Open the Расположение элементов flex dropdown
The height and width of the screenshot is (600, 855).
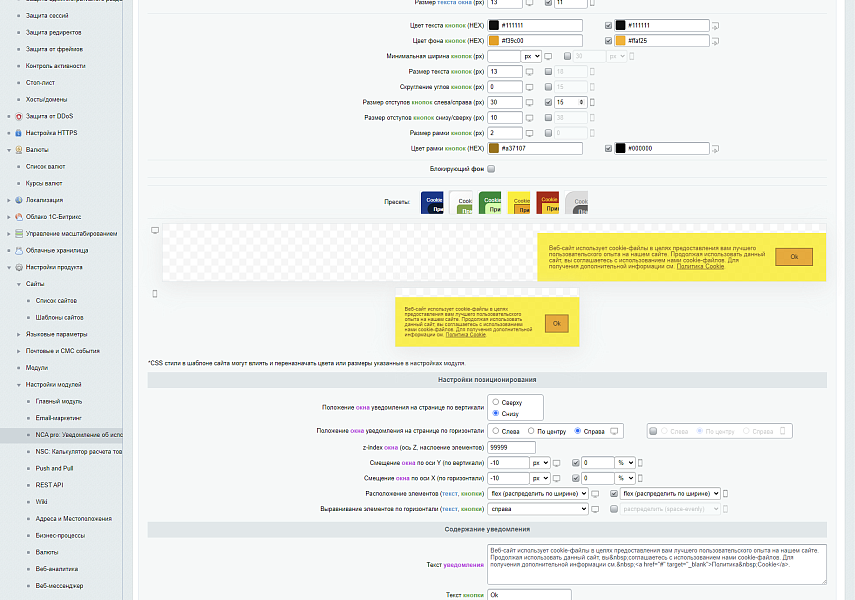click(x=538, y=494)
